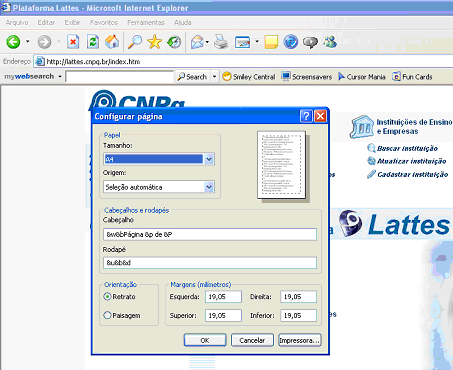Image resolution: width=453 pixels, height=370 pixels.
Task: Open the Atualizar instituição link
Action: [x=411, y=161]
